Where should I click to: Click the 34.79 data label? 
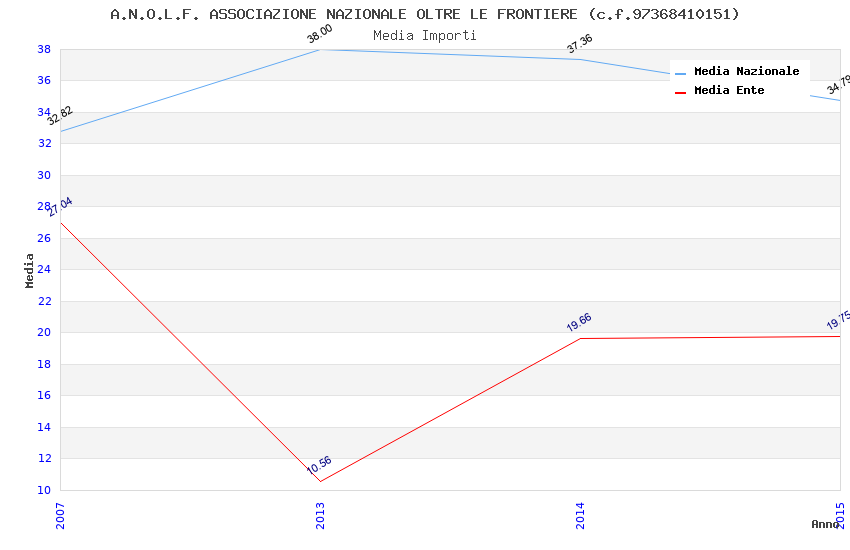838,85
